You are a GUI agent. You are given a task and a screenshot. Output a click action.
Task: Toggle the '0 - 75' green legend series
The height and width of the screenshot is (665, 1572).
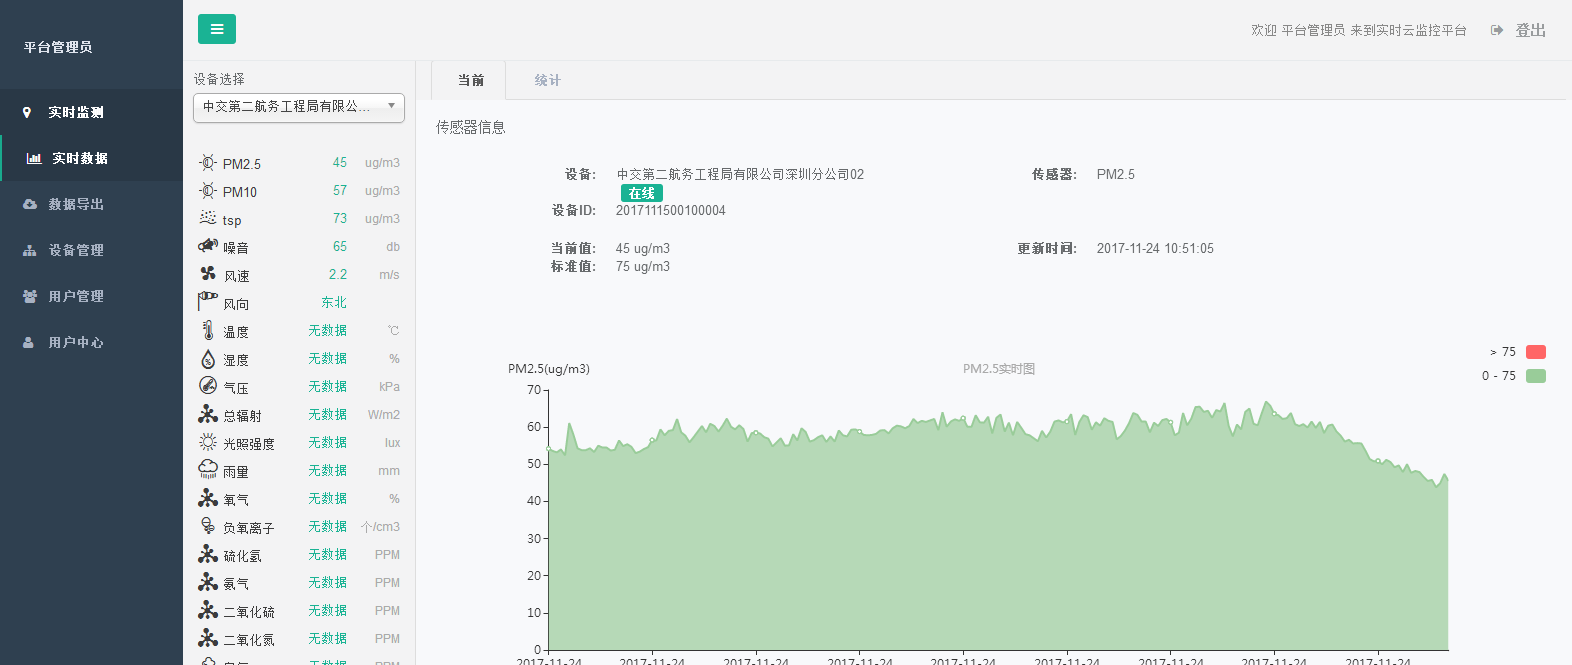[x=1535, y=376]
